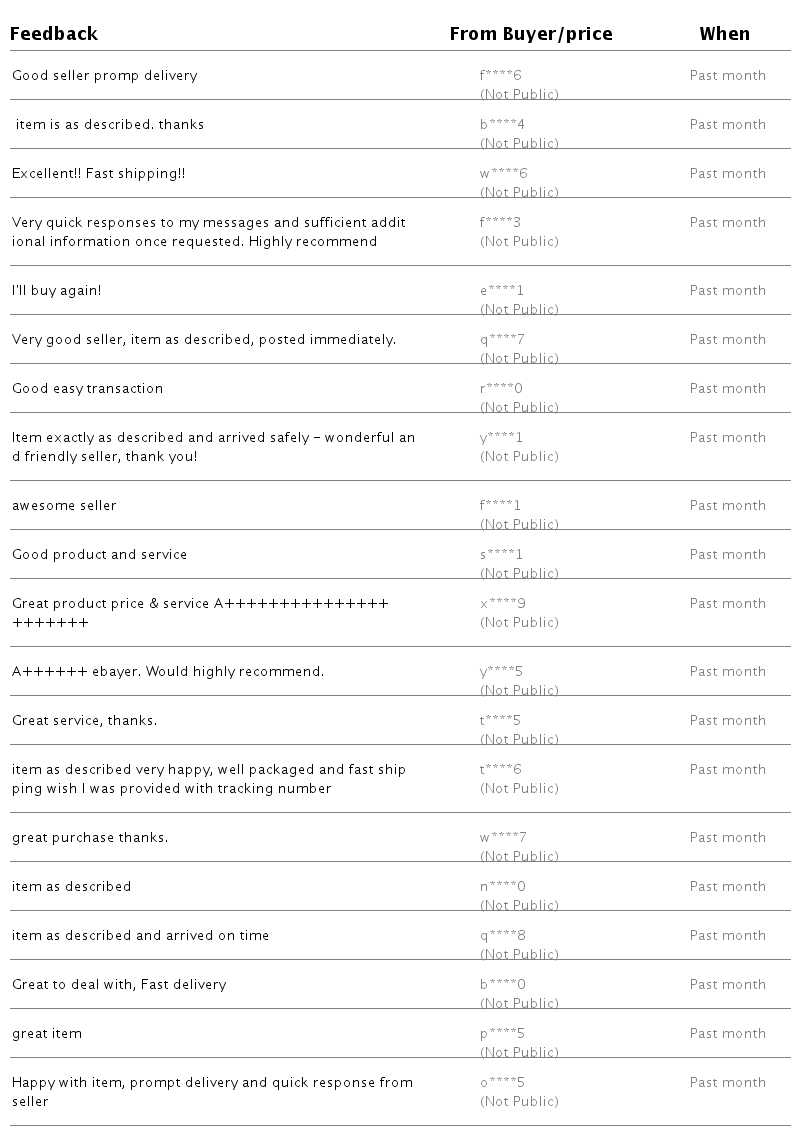Click buyer n****0 username

click(x=503, y=887)
